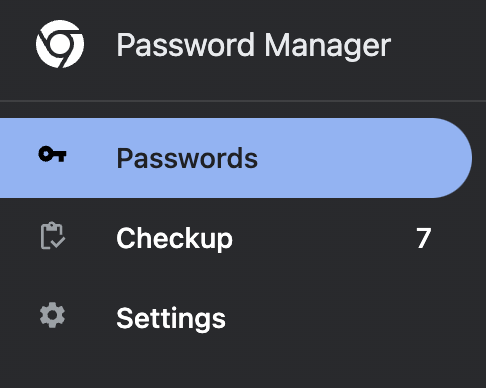Click the Chrome logo icon
Image resolution: width=486 pixels, height=388 pixels.
60,44
